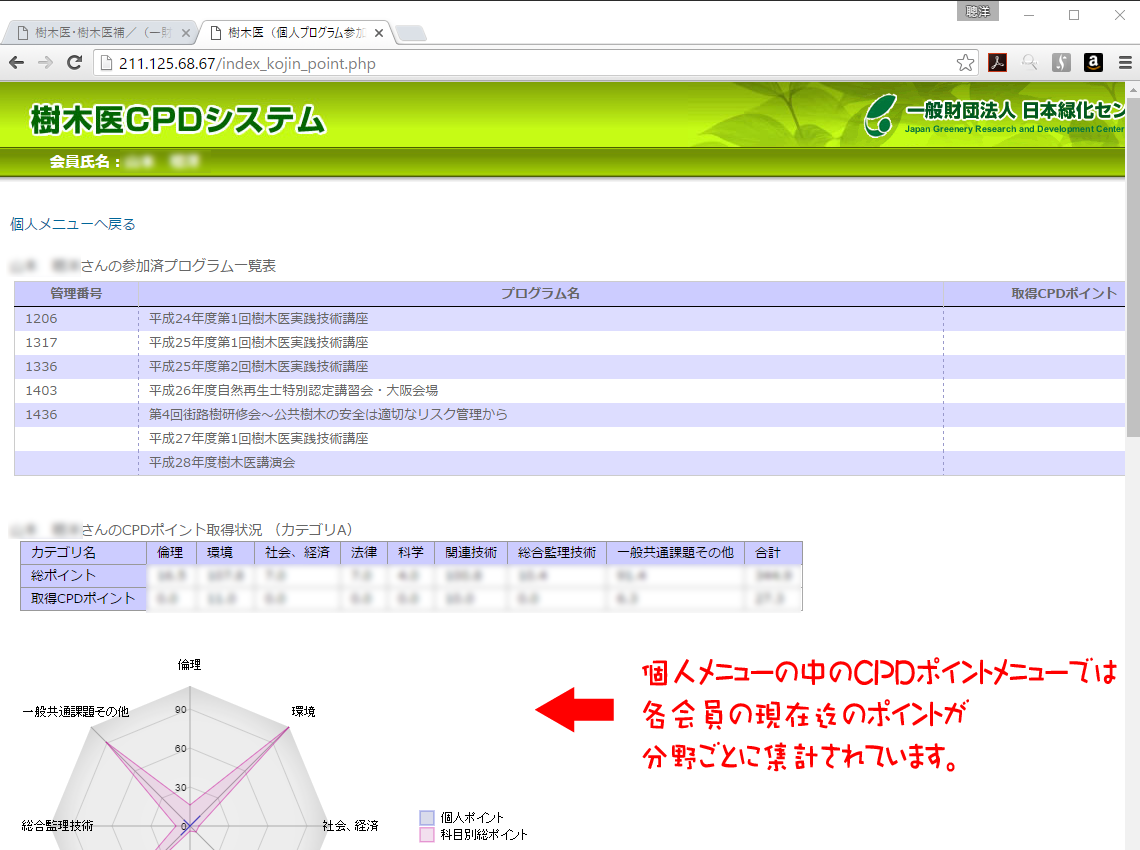1140x850 pixels.
Task: Open the Chrome hamburger menu
Action: tap(1125, 63)
